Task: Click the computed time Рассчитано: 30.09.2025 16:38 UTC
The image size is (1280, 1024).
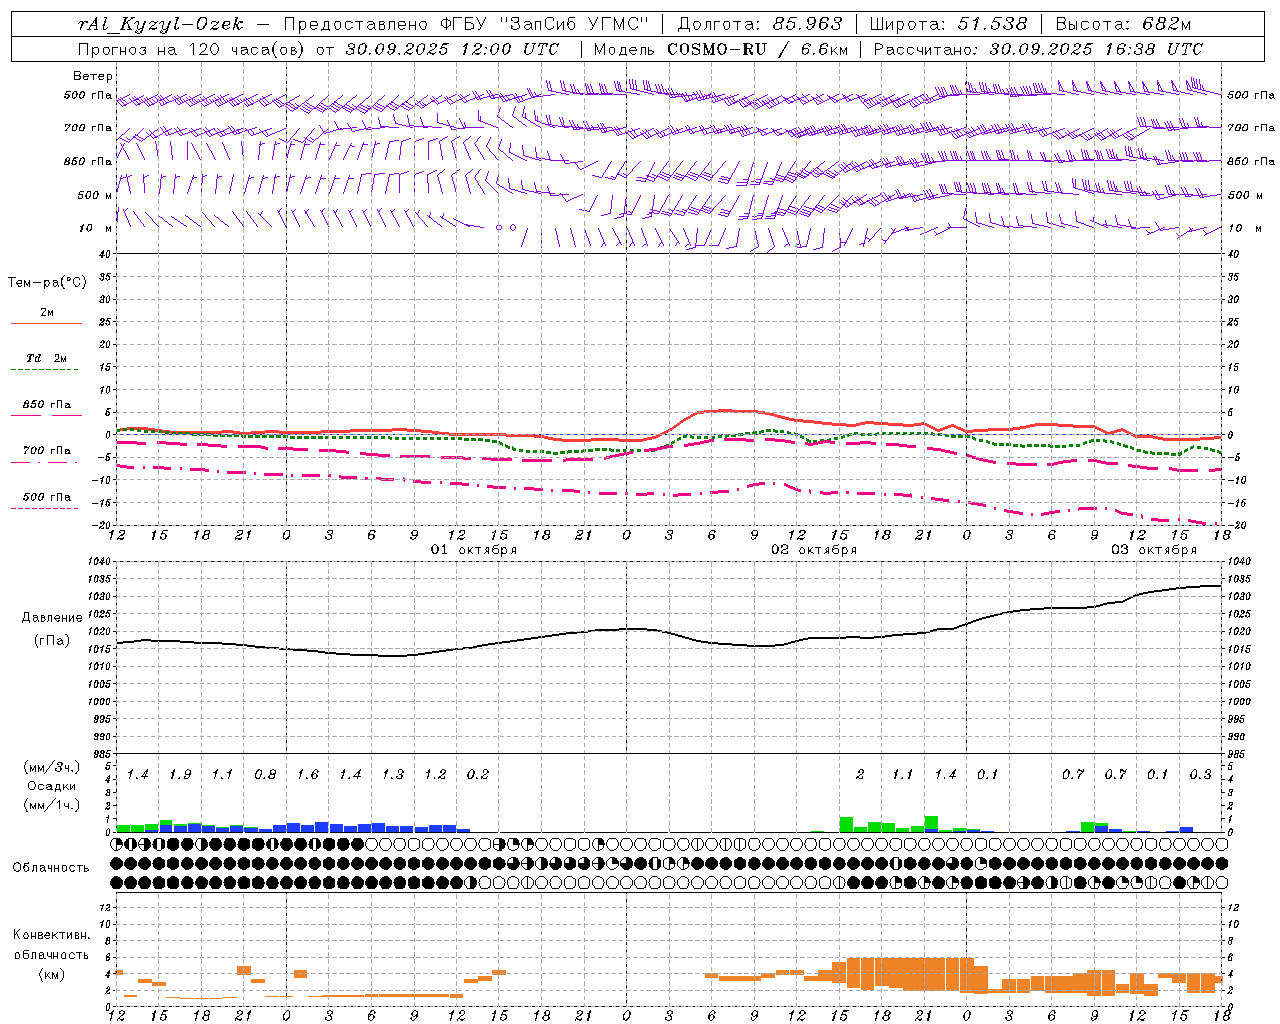Action: point(1038,49)
